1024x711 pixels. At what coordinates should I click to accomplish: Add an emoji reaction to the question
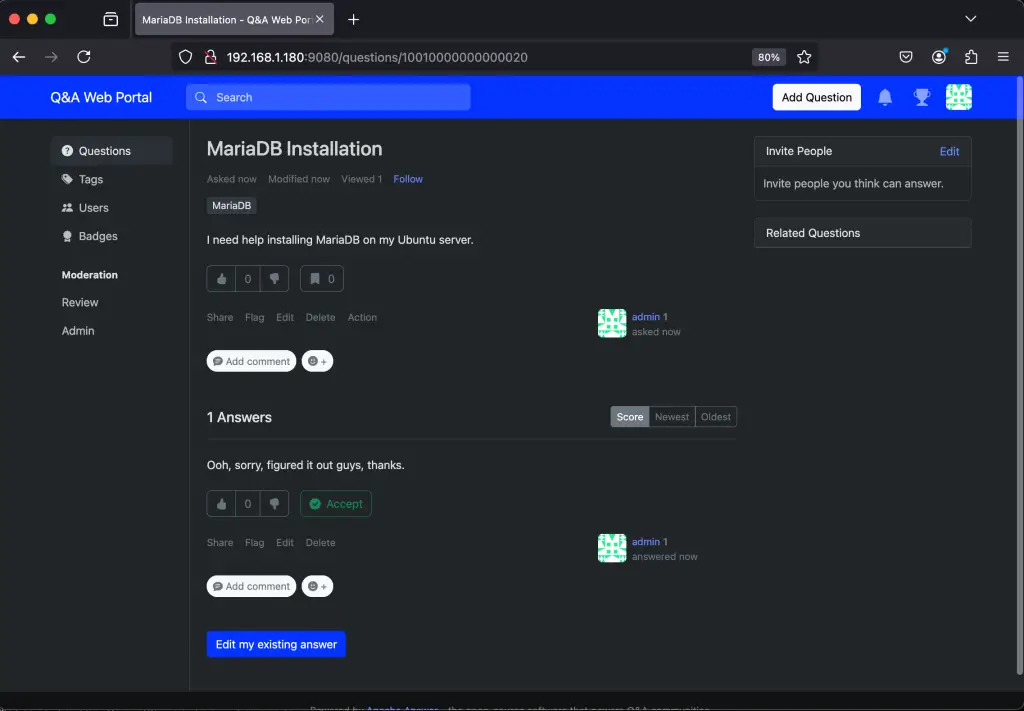317,361
